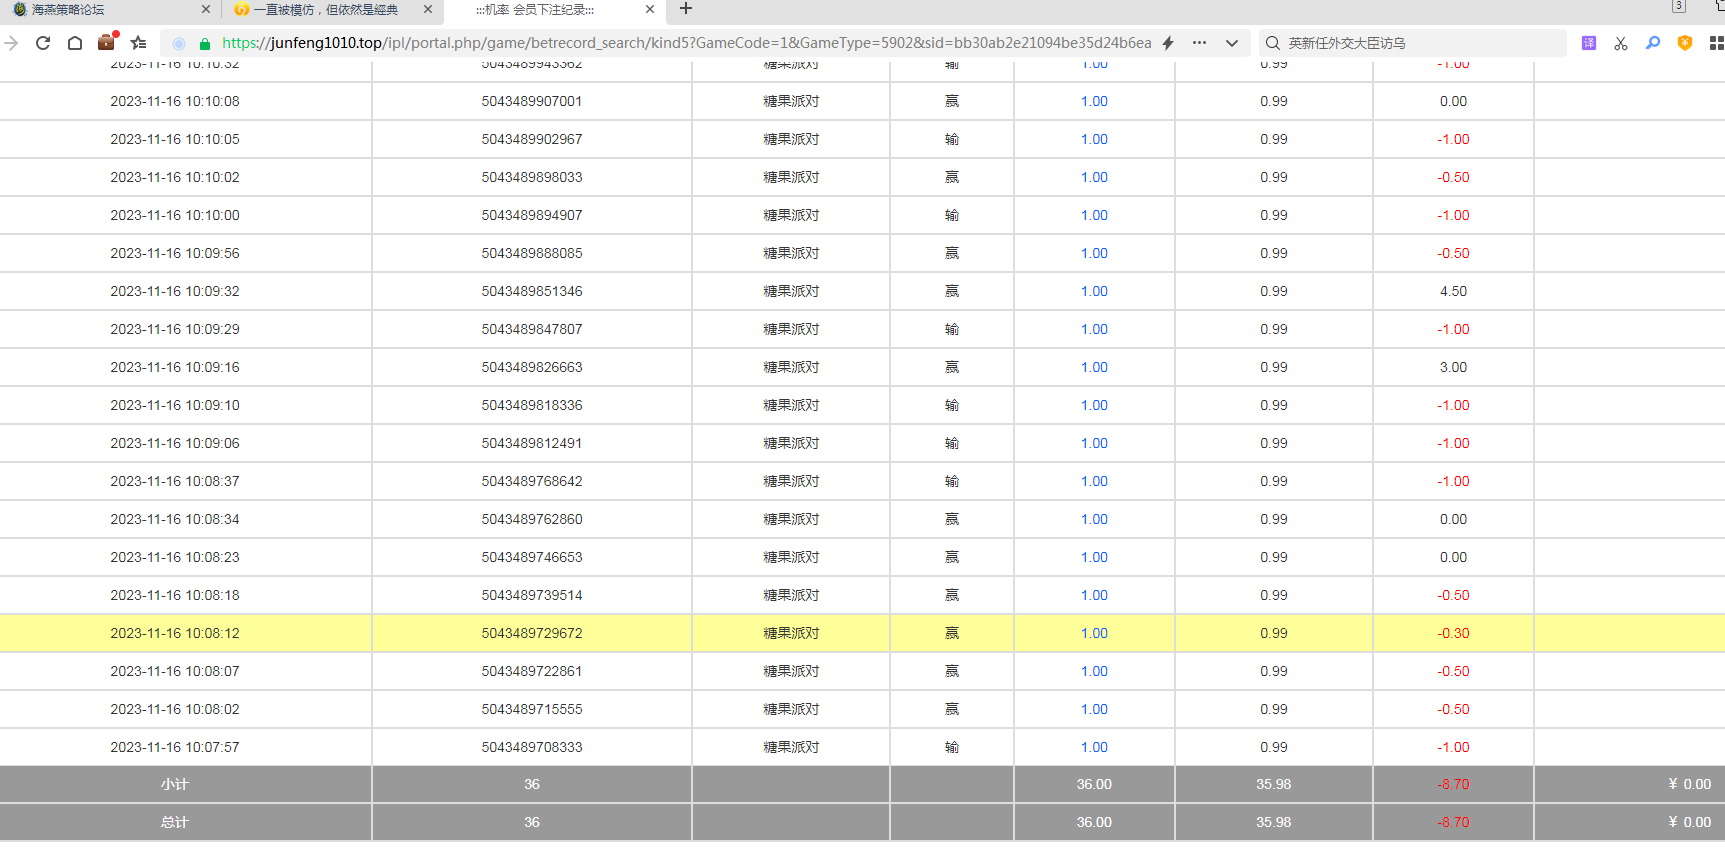Select timestamp 2023-11-16 10:09:10
This screenshot has height=850, width=1725.
pos(175,405)
